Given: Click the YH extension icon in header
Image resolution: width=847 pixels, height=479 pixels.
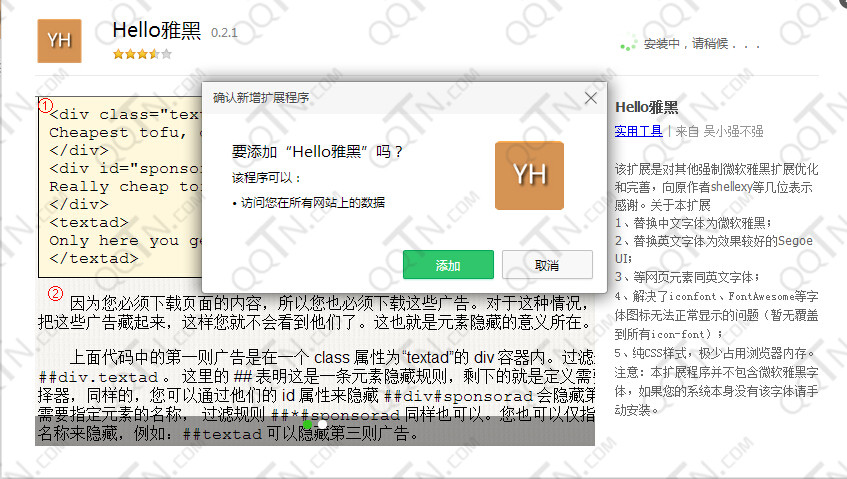Looking at the screenshot, I should click(59, 41).
